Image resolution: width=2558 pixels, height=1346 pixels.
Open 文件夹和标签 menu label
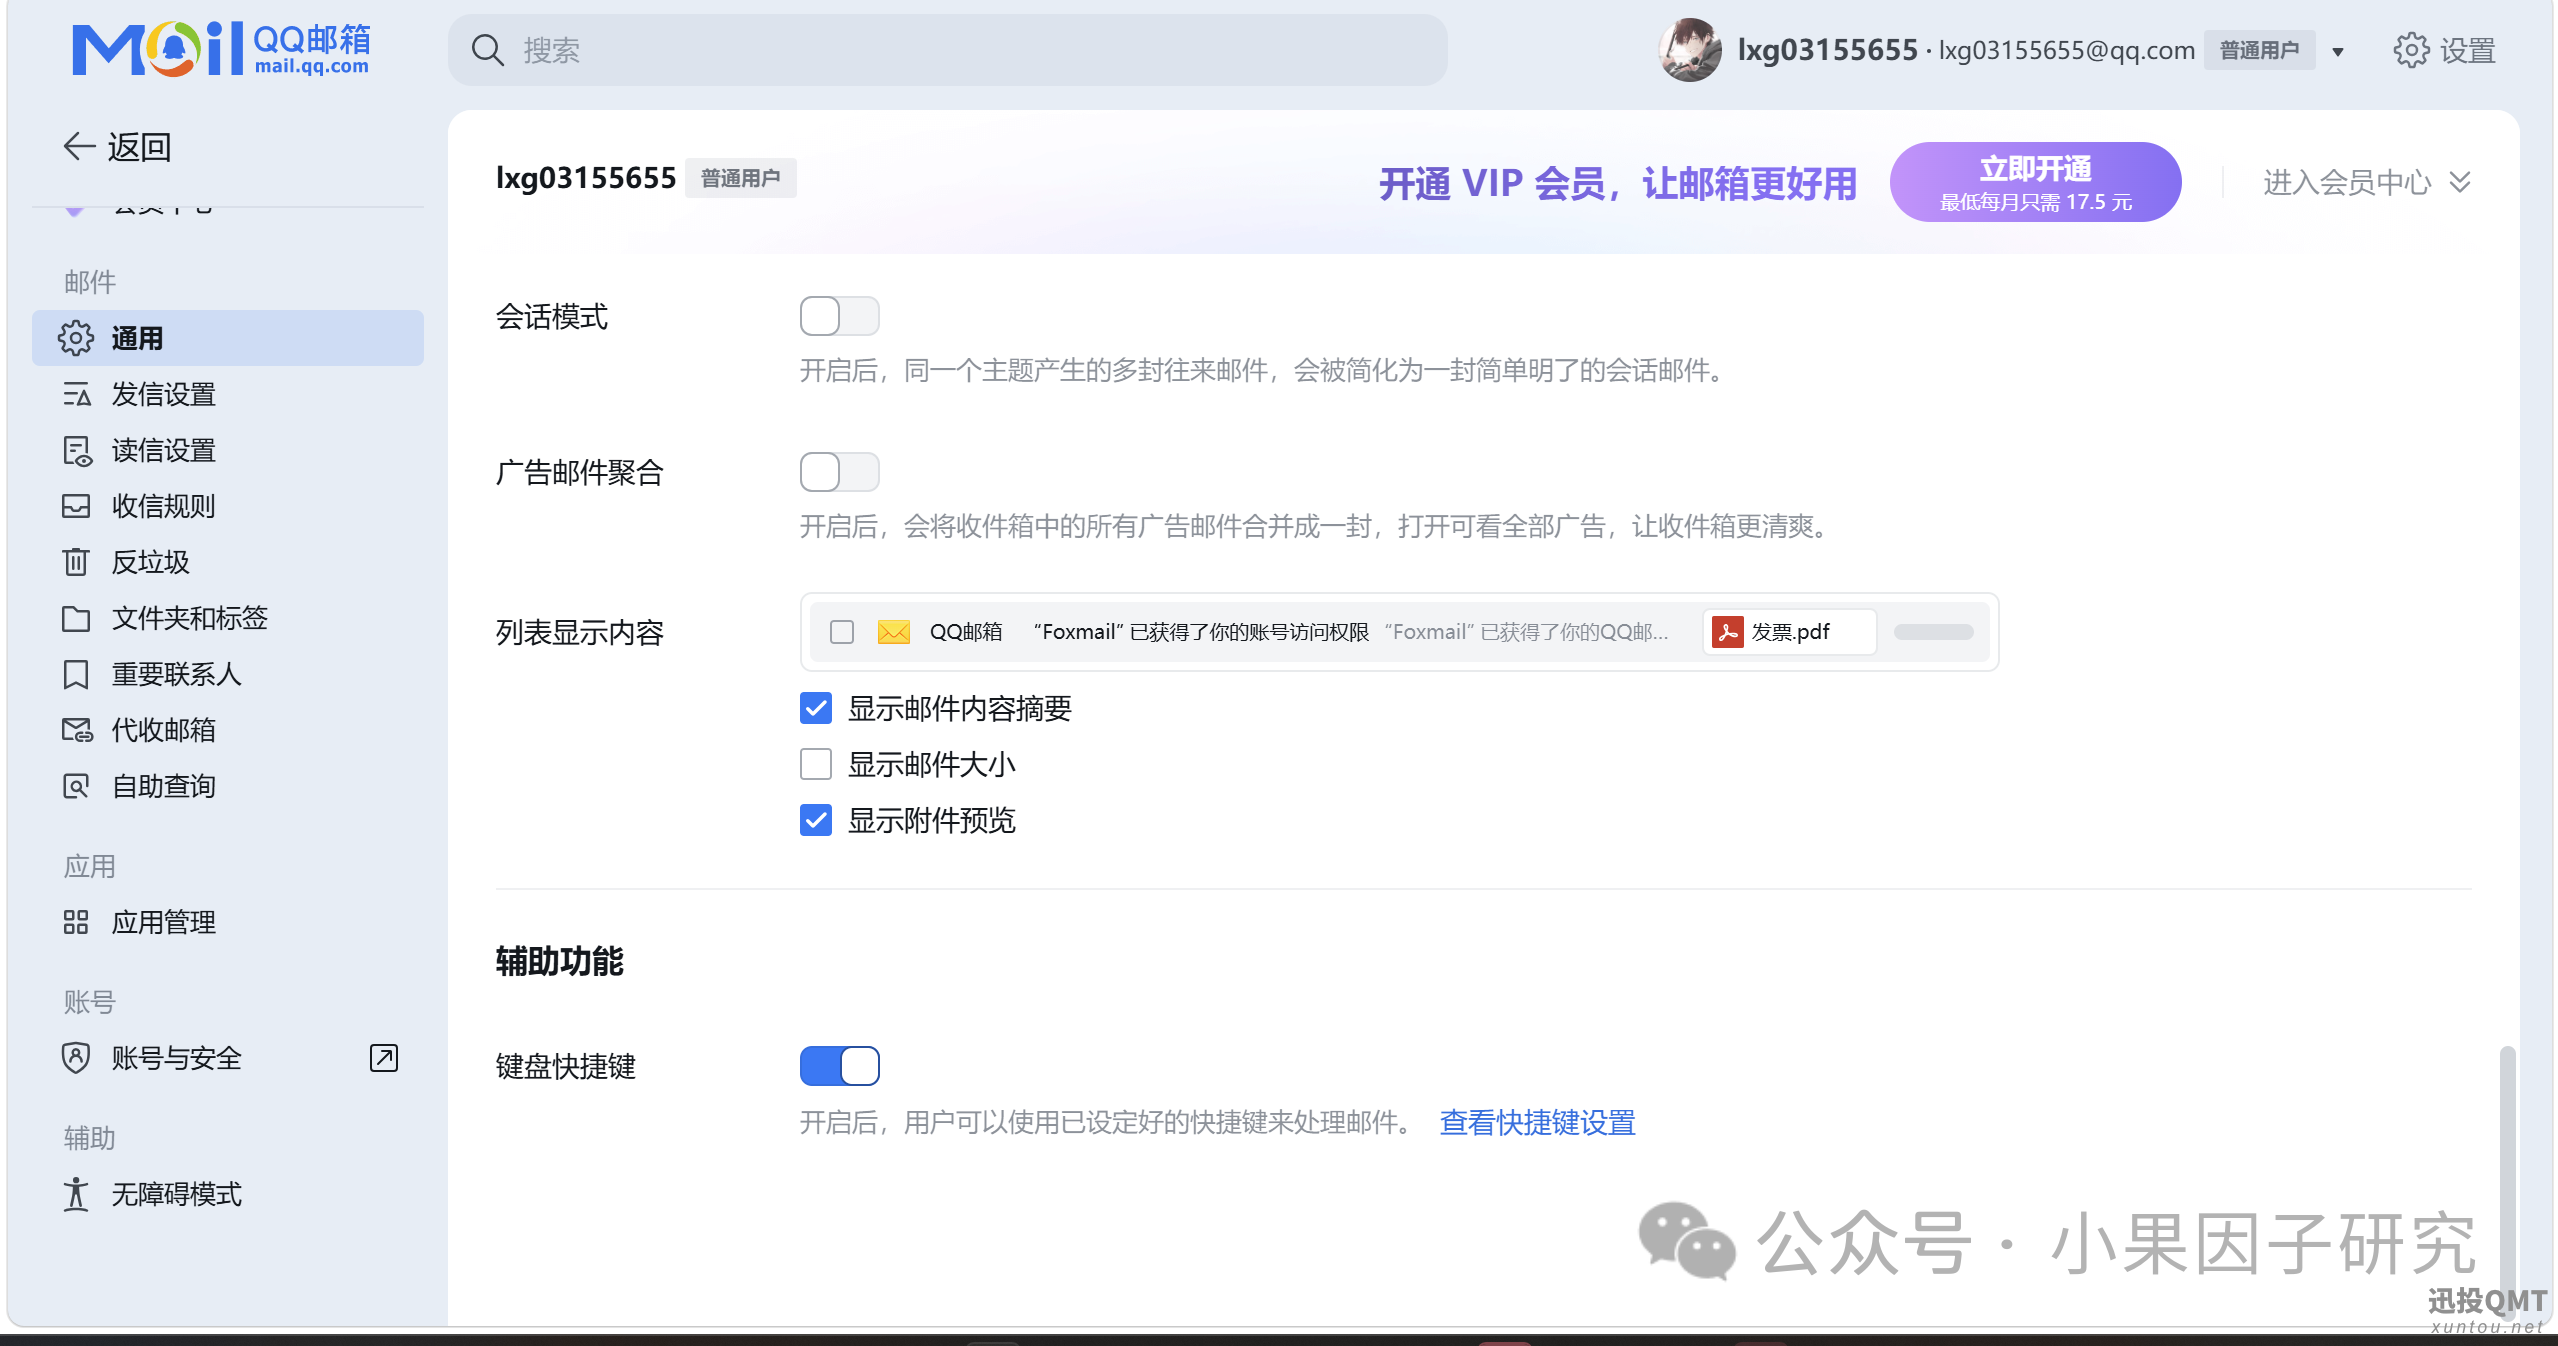[190, 618]
